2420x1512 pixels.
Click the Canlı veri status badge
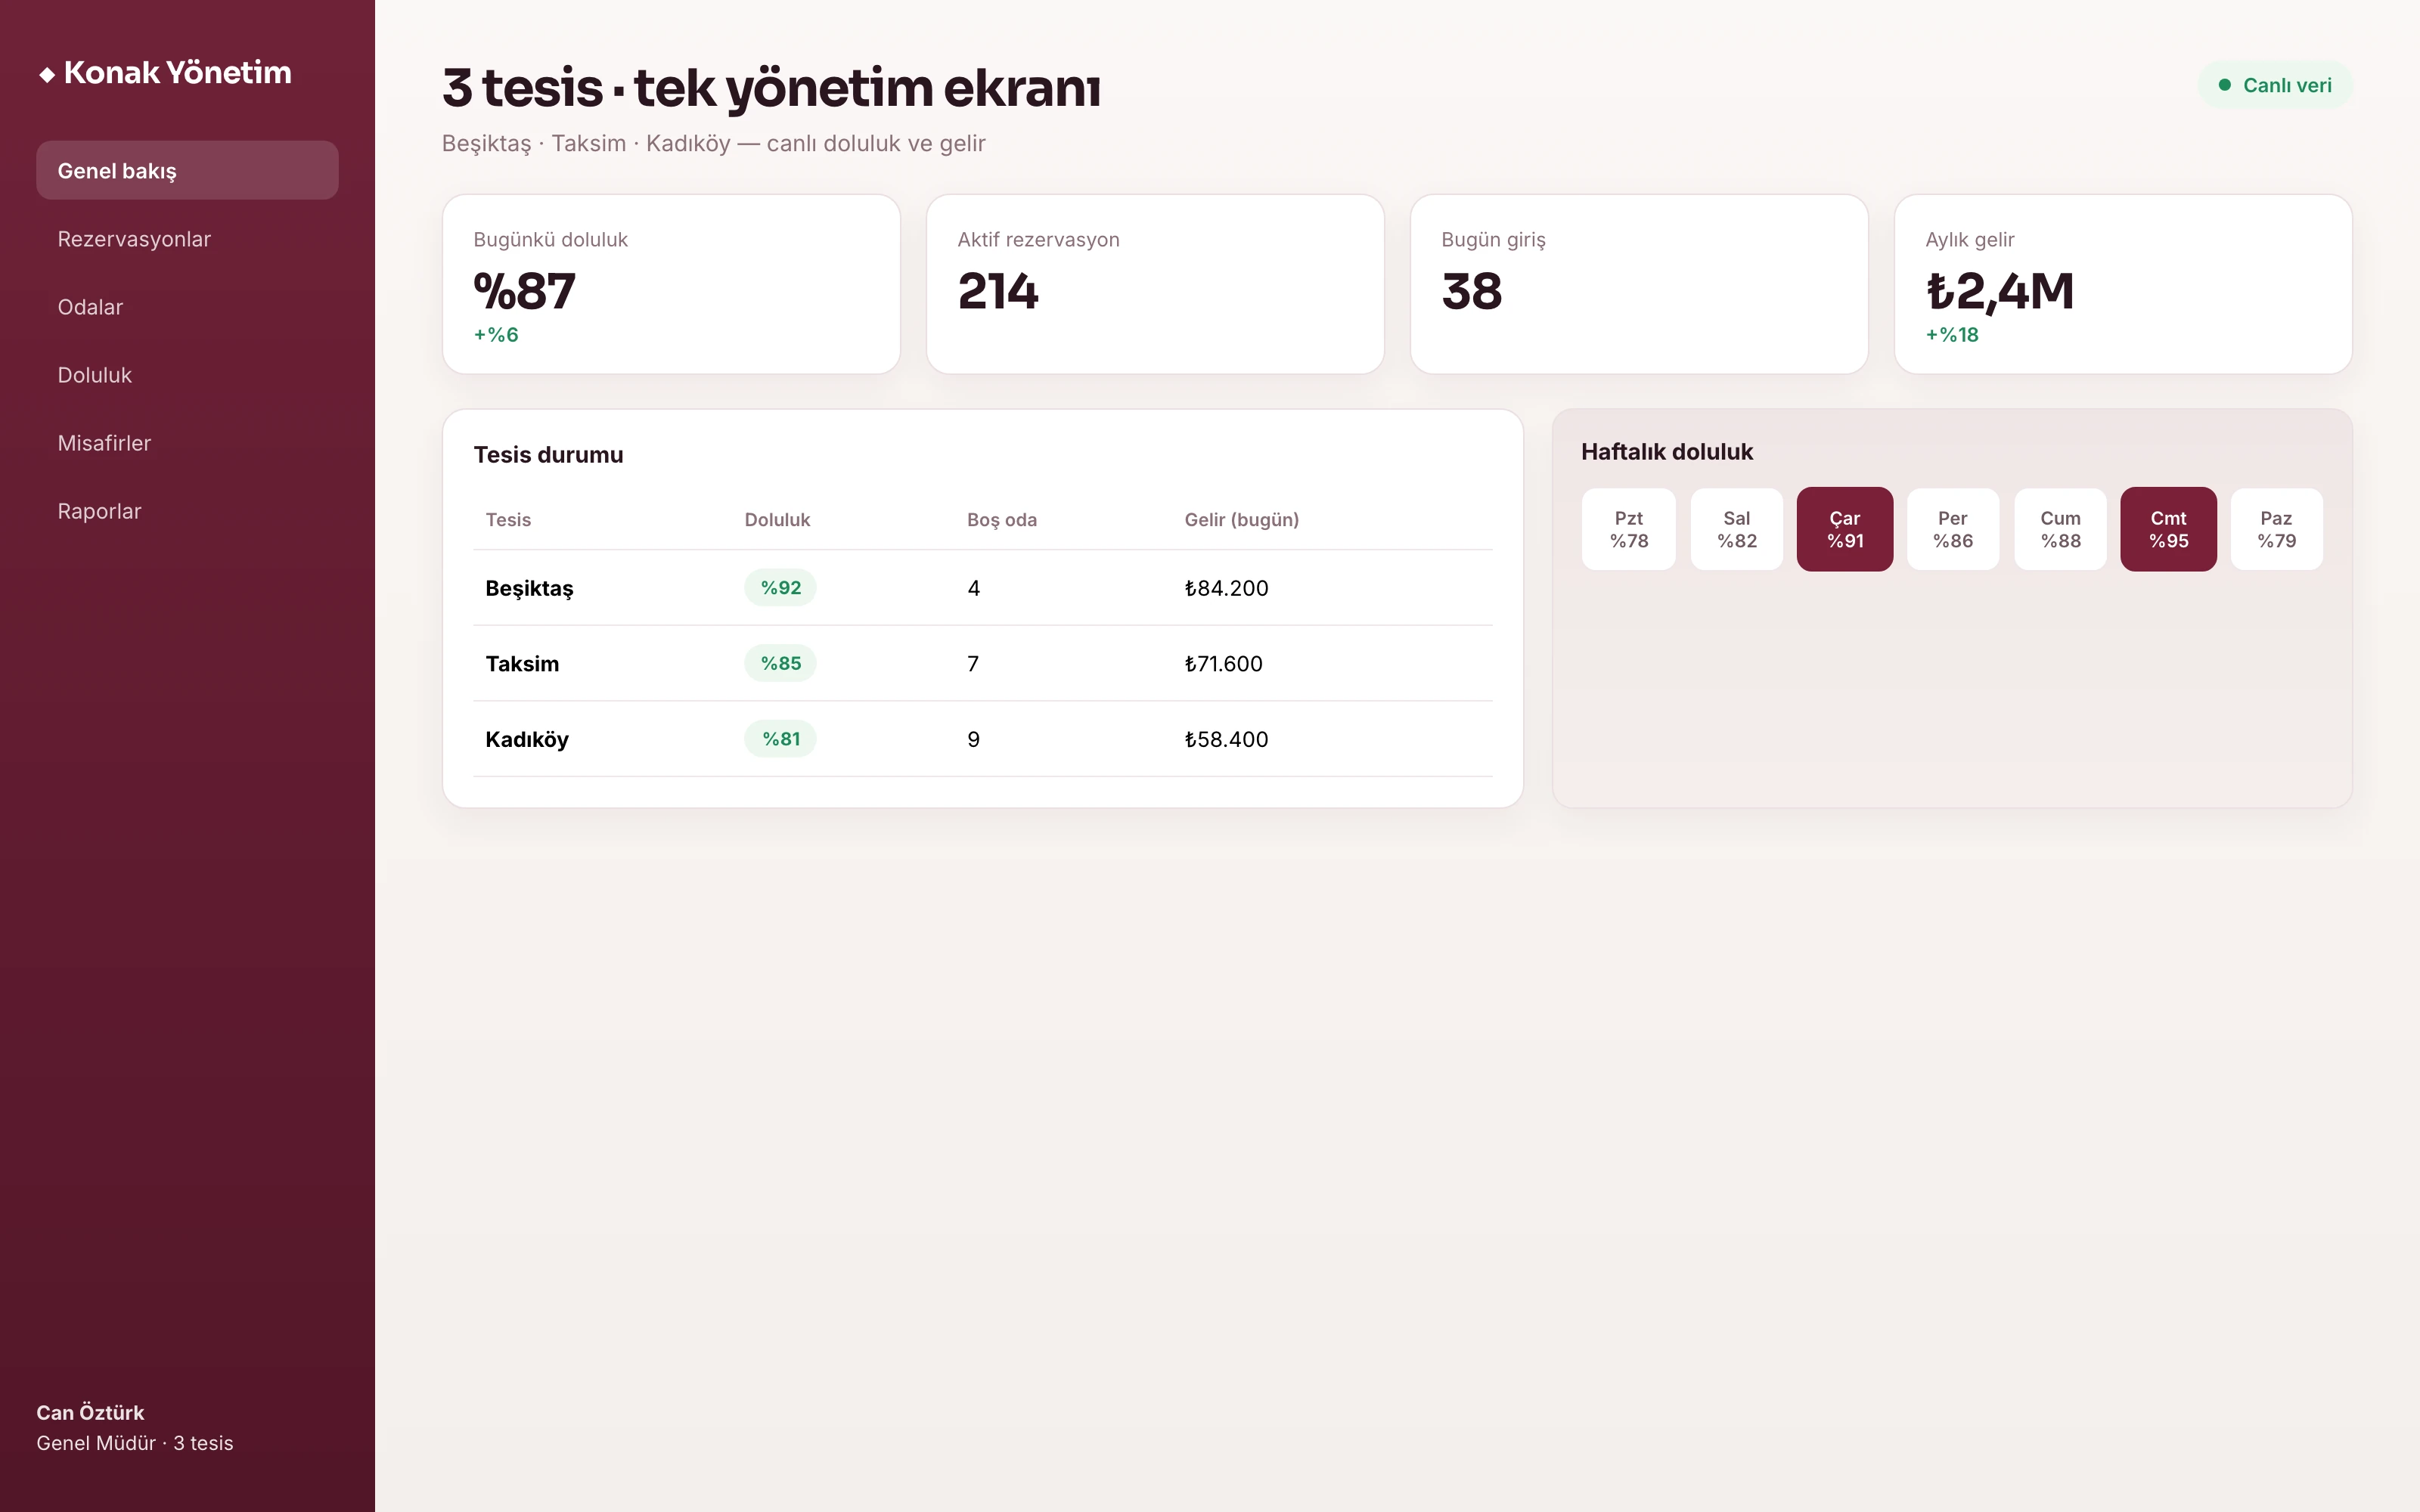click(x=2274, y=85)
